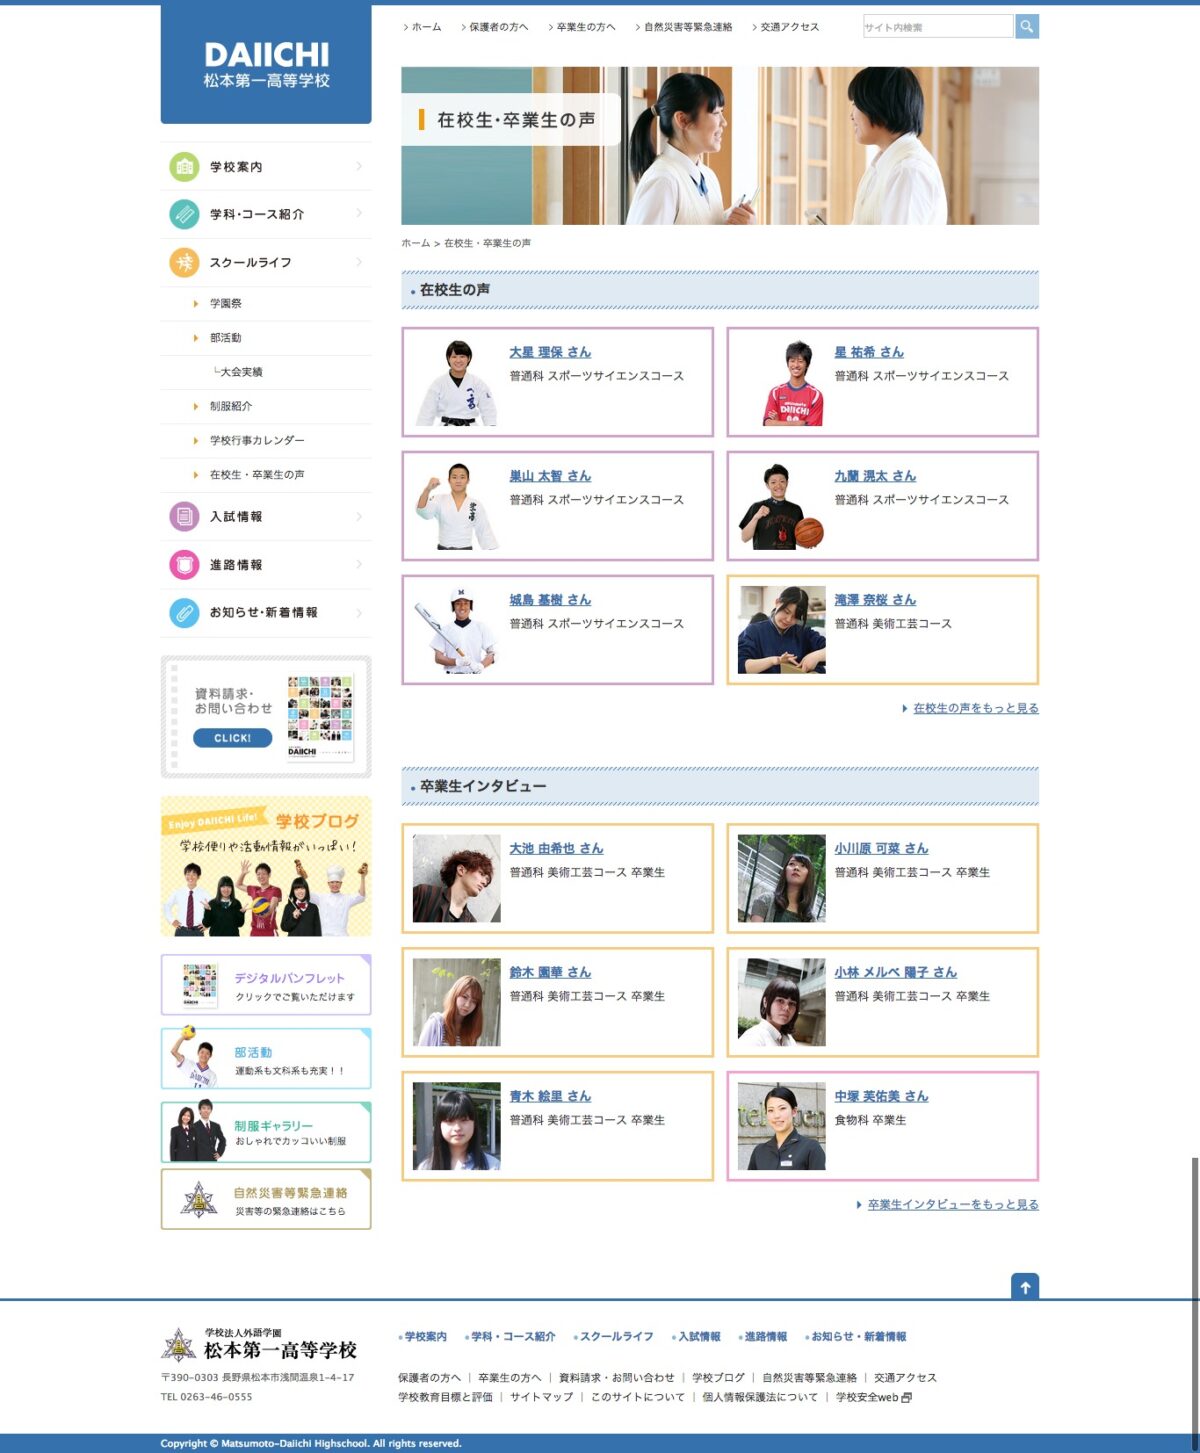Image resolution: width=1200 pixels, height=1453 pixels.
Task: Click the pink 進路情報 icon
Action: pyautogui.click(x=184, y=565)
